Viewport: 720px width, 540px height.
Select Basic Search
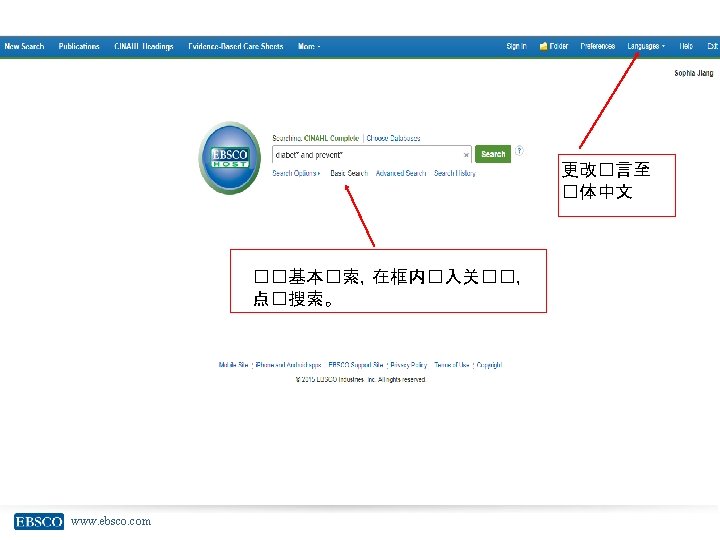349,173
